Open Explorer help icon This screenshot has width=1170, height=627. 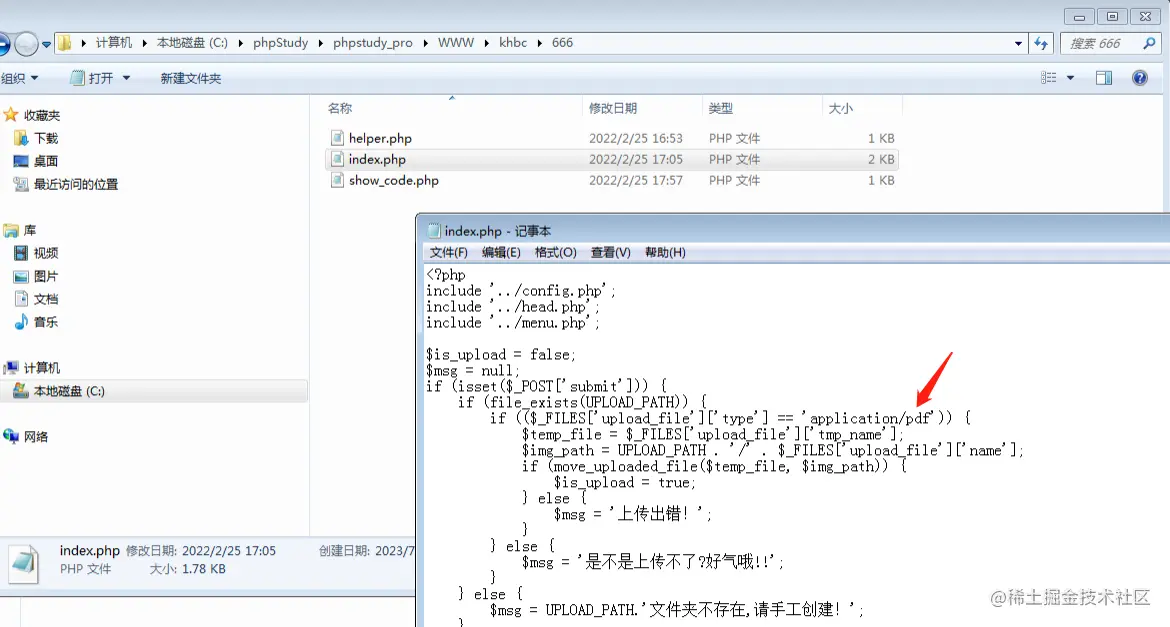pos(1139,78)
